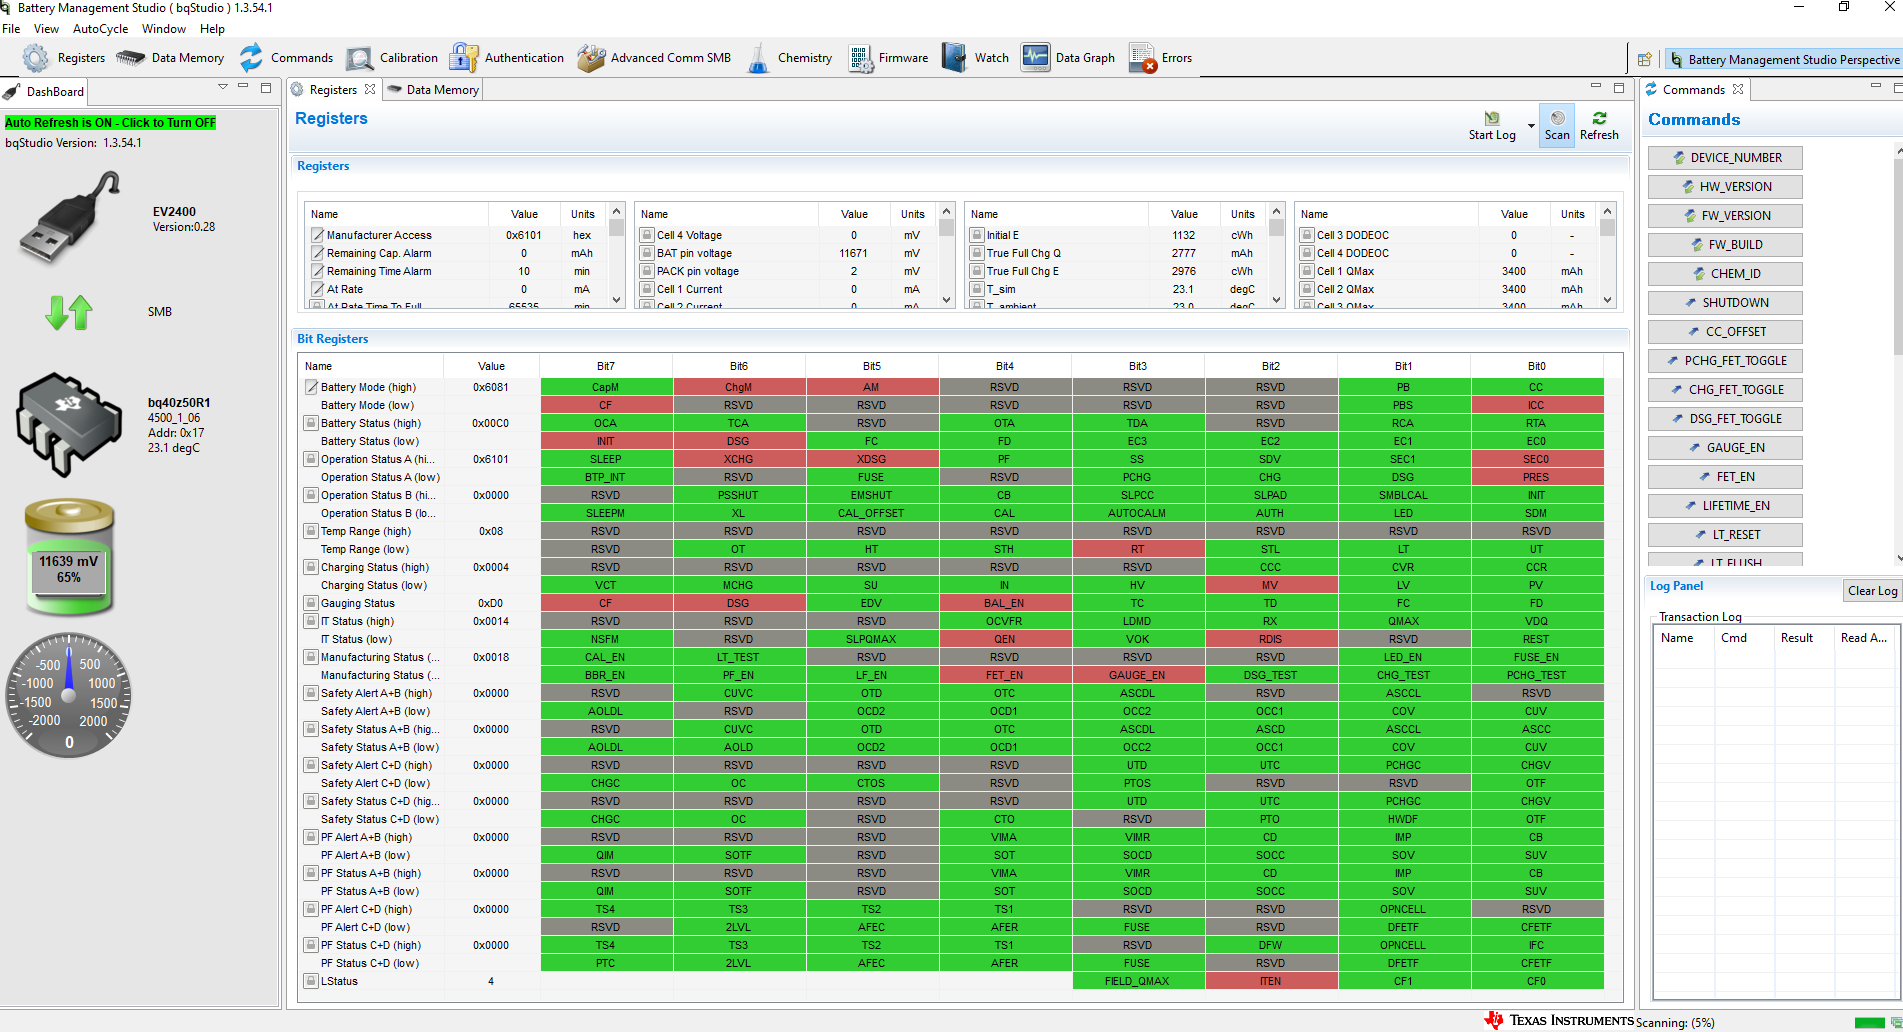The image size is (1903, 1032).
Task: Close the Registers tab with X
Action: click(370, 89)
